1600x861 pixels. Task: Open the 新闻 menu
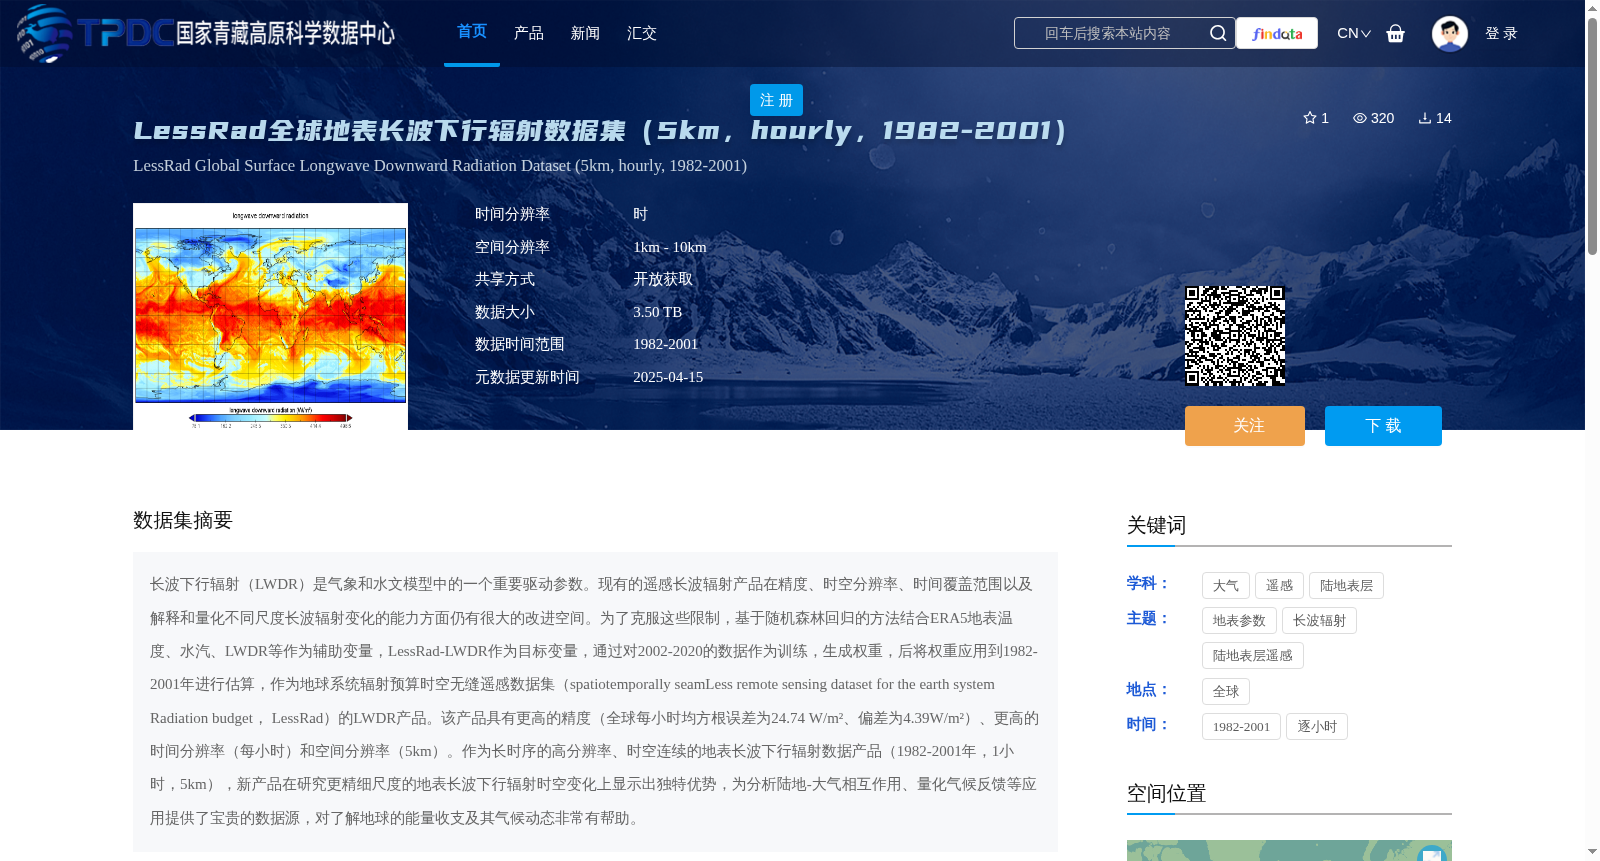point(585,33)
